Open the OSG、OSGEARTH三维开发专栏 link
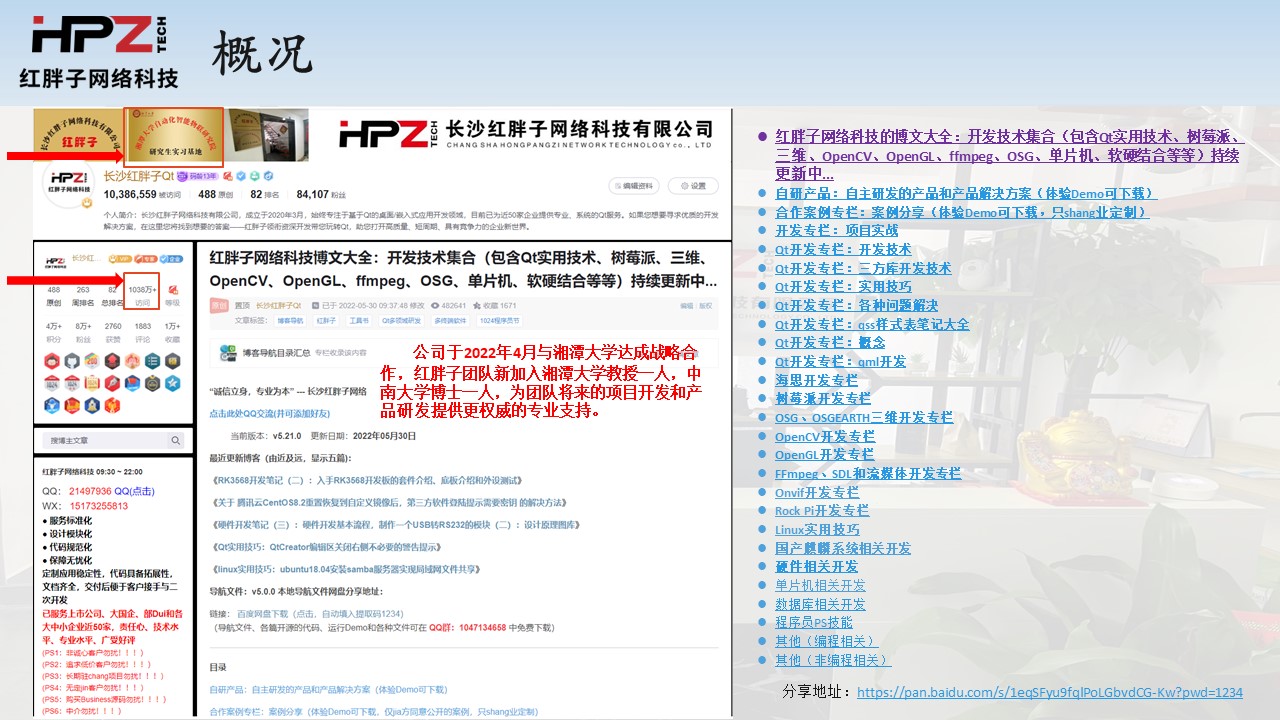The width and height of the screenshot is (1280, 720). click(x=864, y=417)
